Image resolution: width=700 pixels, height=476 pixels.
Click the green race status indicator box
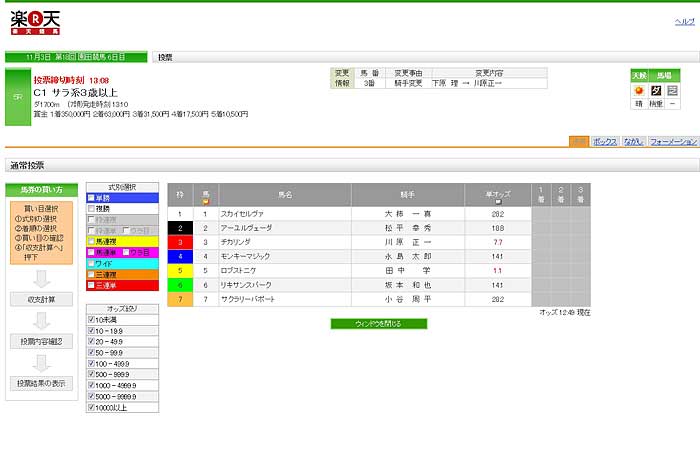pyautogui.click(x=16, y=96)
